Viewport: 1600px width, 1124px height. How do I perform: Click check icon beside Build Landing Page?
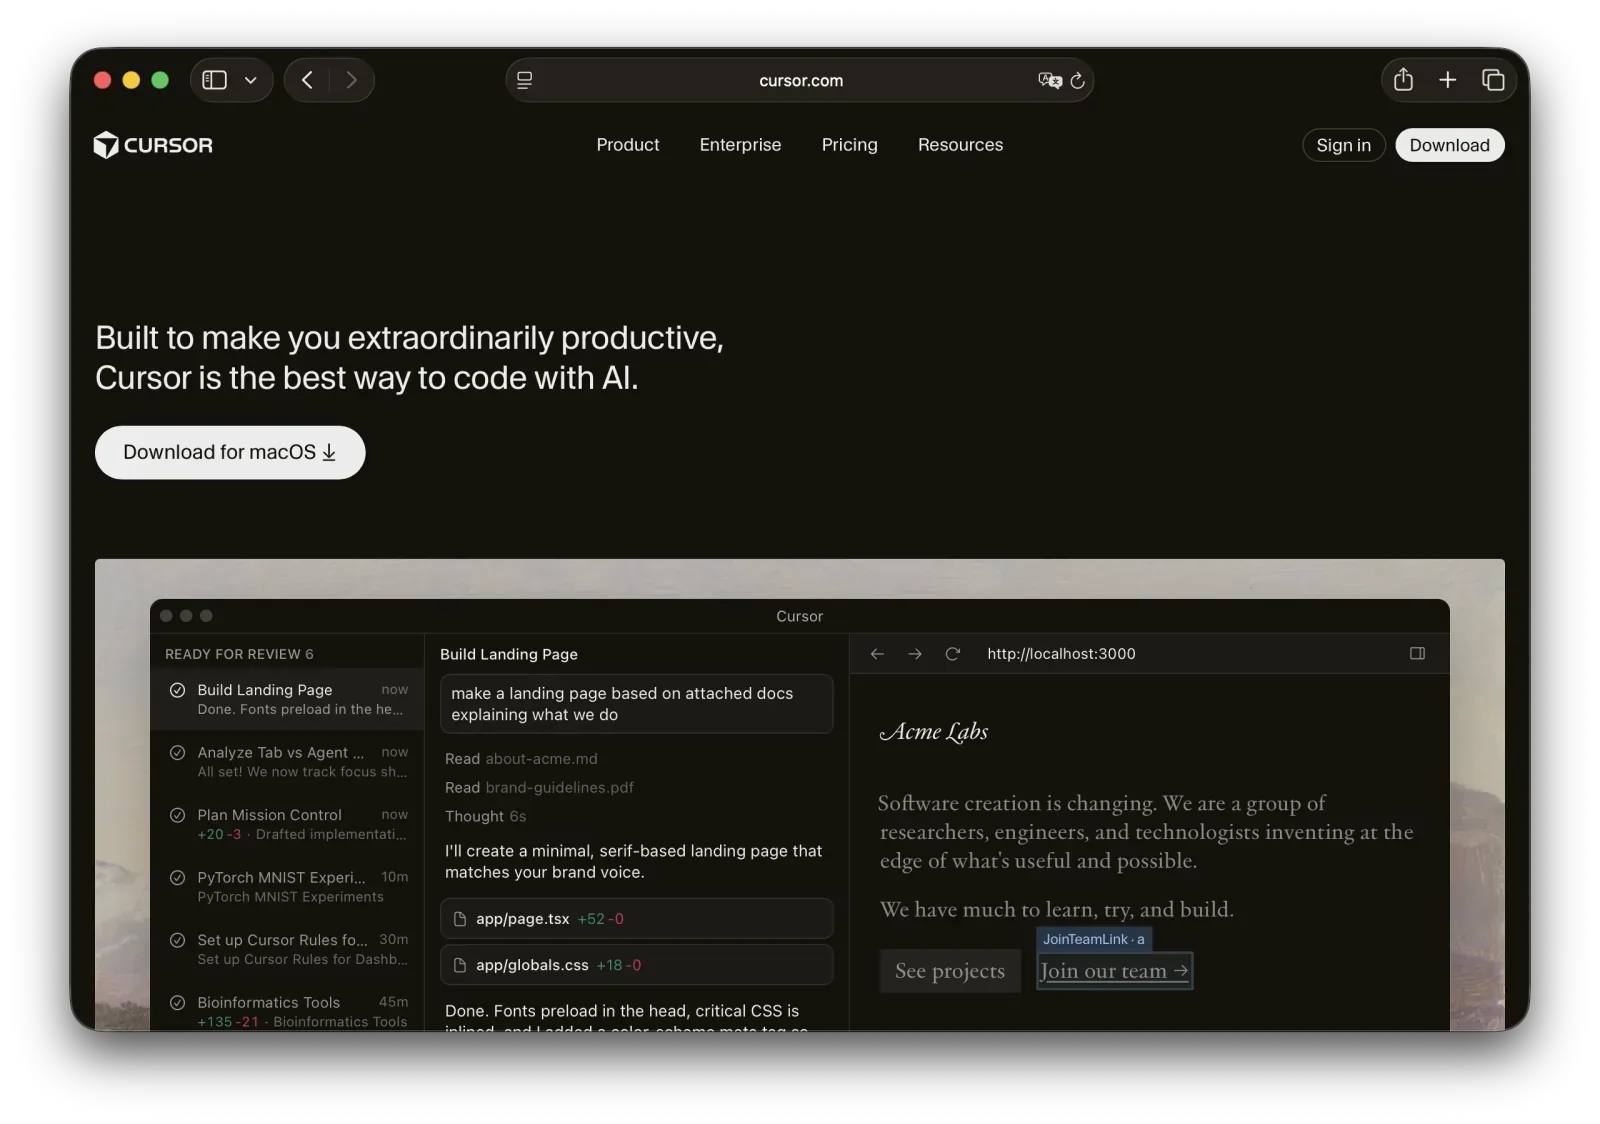coord(177,690)
